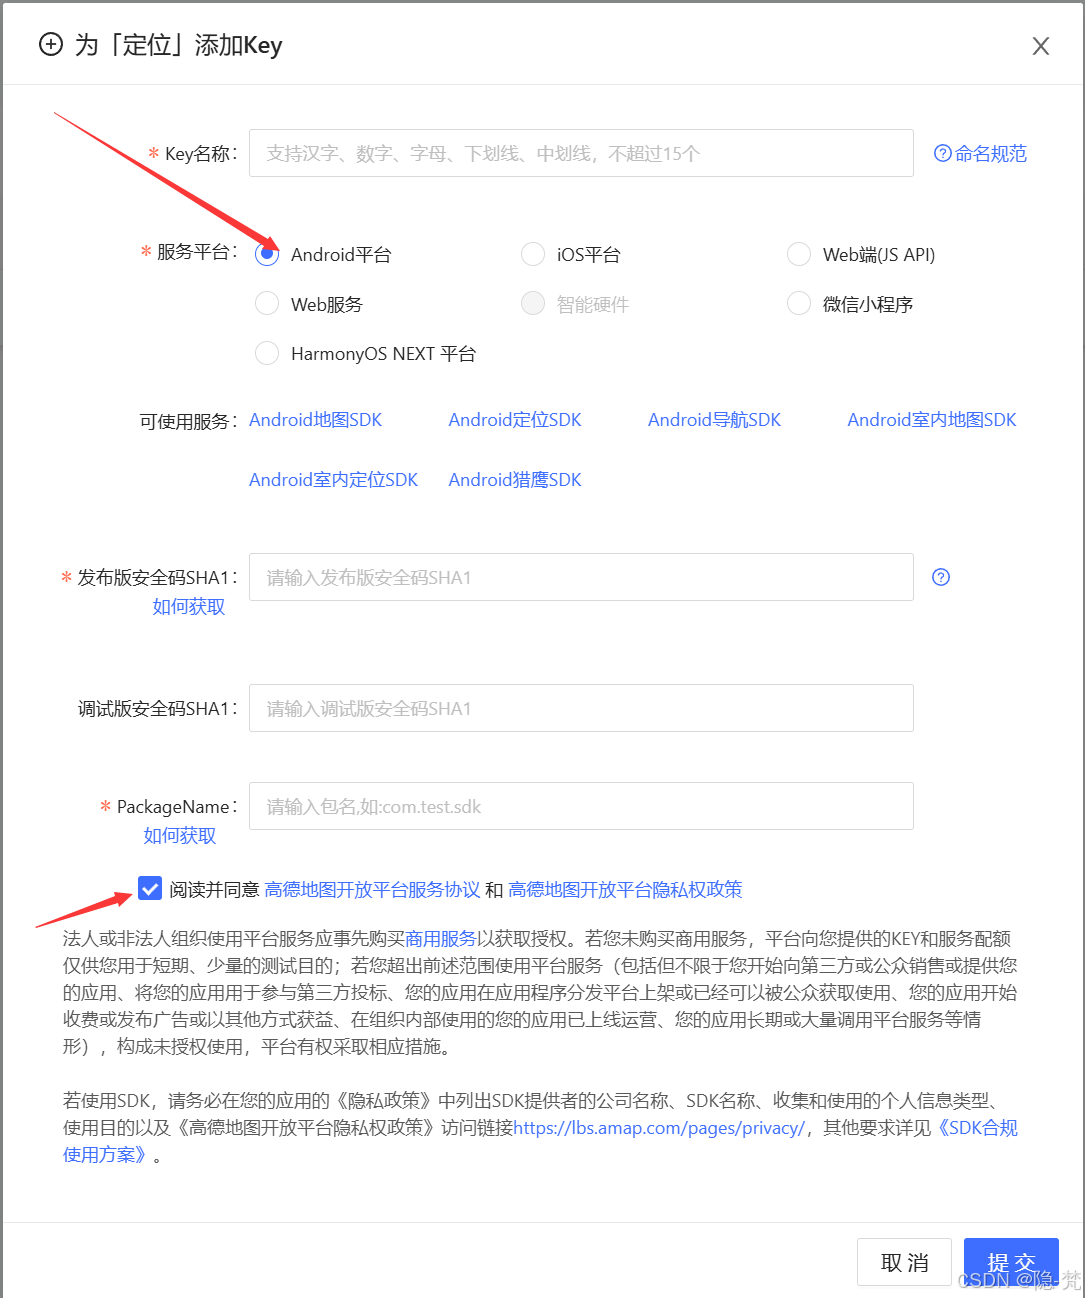Open Android室内定位SDK service link
This screenshot has height=1298, width=1085.
(334, 480)
